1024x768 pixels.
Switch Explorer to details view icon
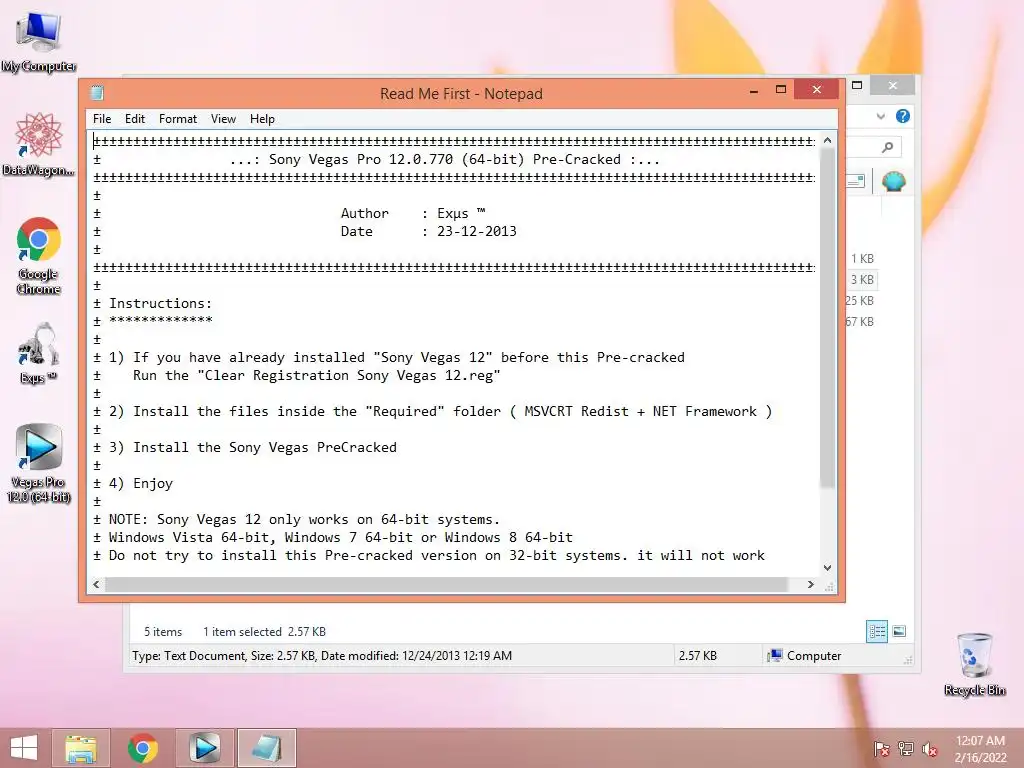point(877,631)
